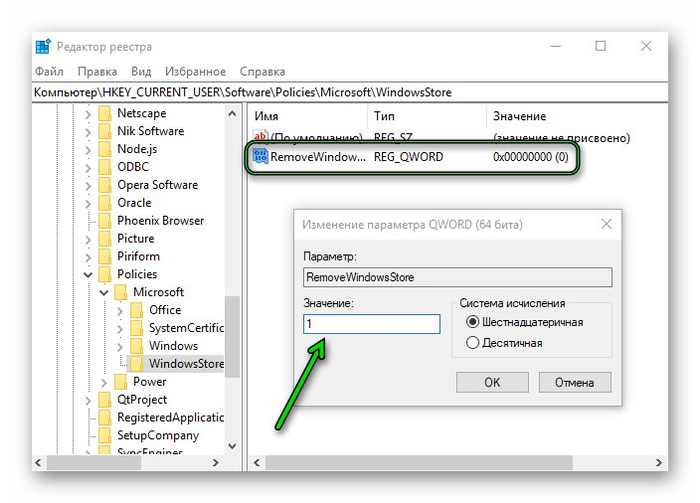
Task: Select the hexadecimal radio button
Action: pos(473,322)
